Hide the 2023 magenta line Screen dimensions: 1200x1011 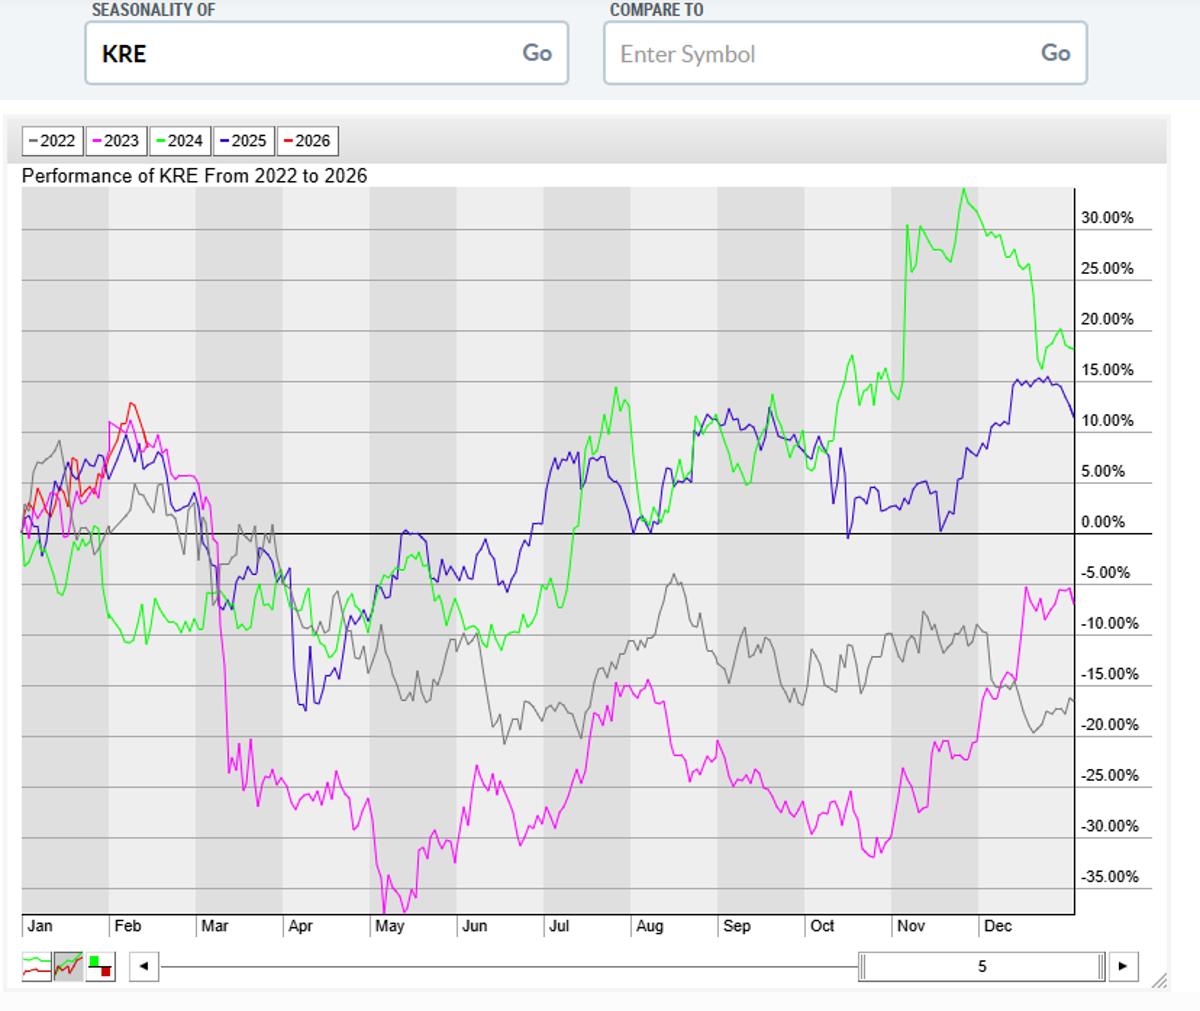pyautogui.click(x=115, y=141)
